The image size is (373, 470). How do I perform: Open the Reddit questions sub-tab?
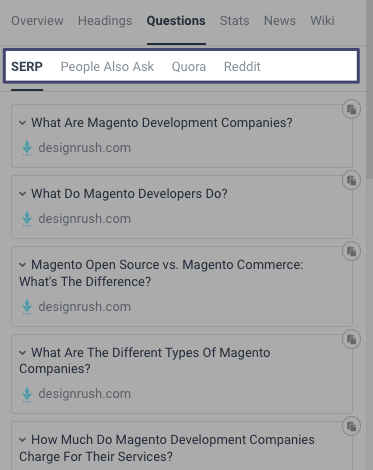click(242, 67)
